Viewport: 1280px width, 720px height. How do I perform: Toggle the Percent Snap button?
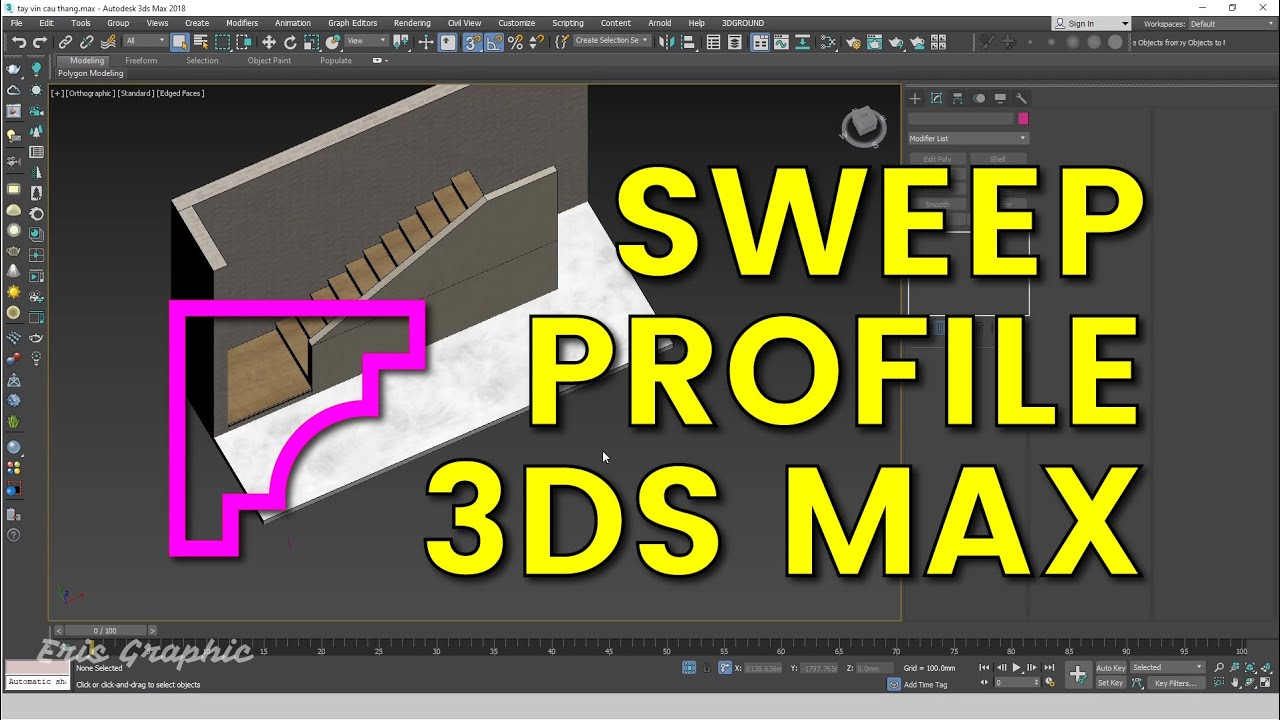tap(515, 42)
